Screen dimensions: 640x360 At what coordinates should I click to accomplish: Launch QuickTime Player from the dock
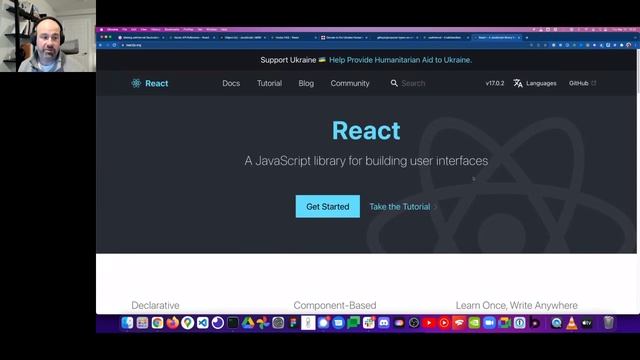(556, 323)
